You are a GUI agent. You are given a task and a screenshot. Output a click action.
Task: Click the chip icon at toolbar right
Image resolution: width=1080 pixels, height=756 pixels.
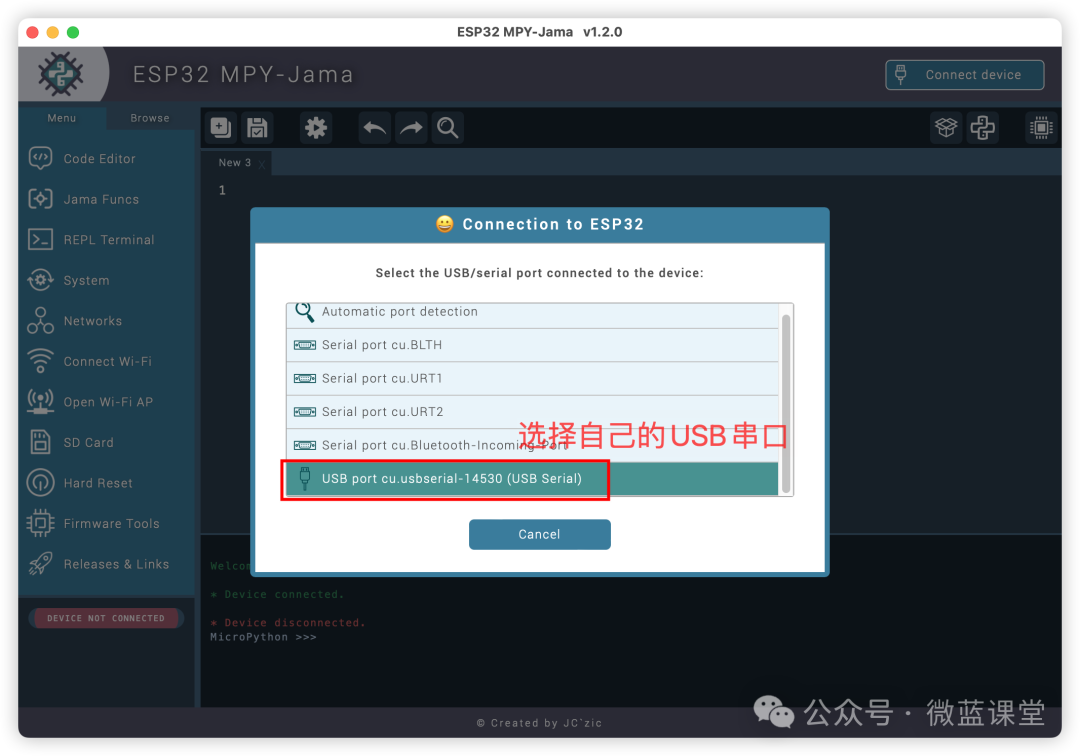click(1041, 127)
